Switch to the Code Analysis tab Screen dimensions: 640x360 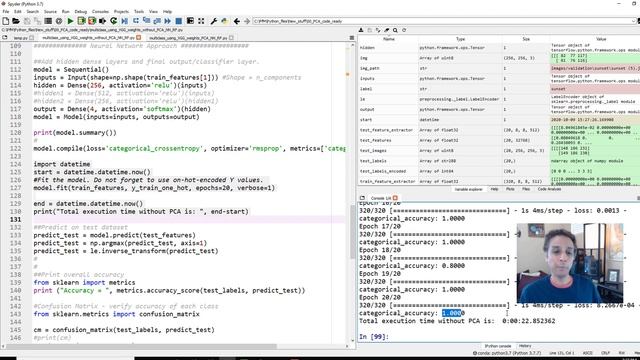tap(549, 189)
